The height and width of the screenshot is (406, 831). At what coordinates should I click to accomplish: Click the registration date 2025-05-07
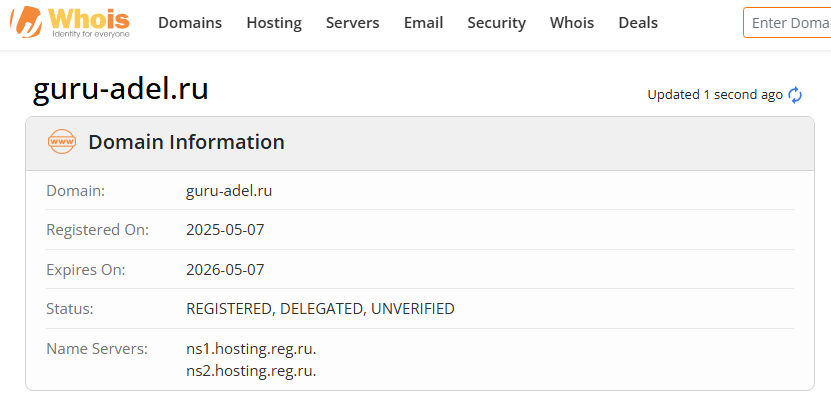point(225,230)
